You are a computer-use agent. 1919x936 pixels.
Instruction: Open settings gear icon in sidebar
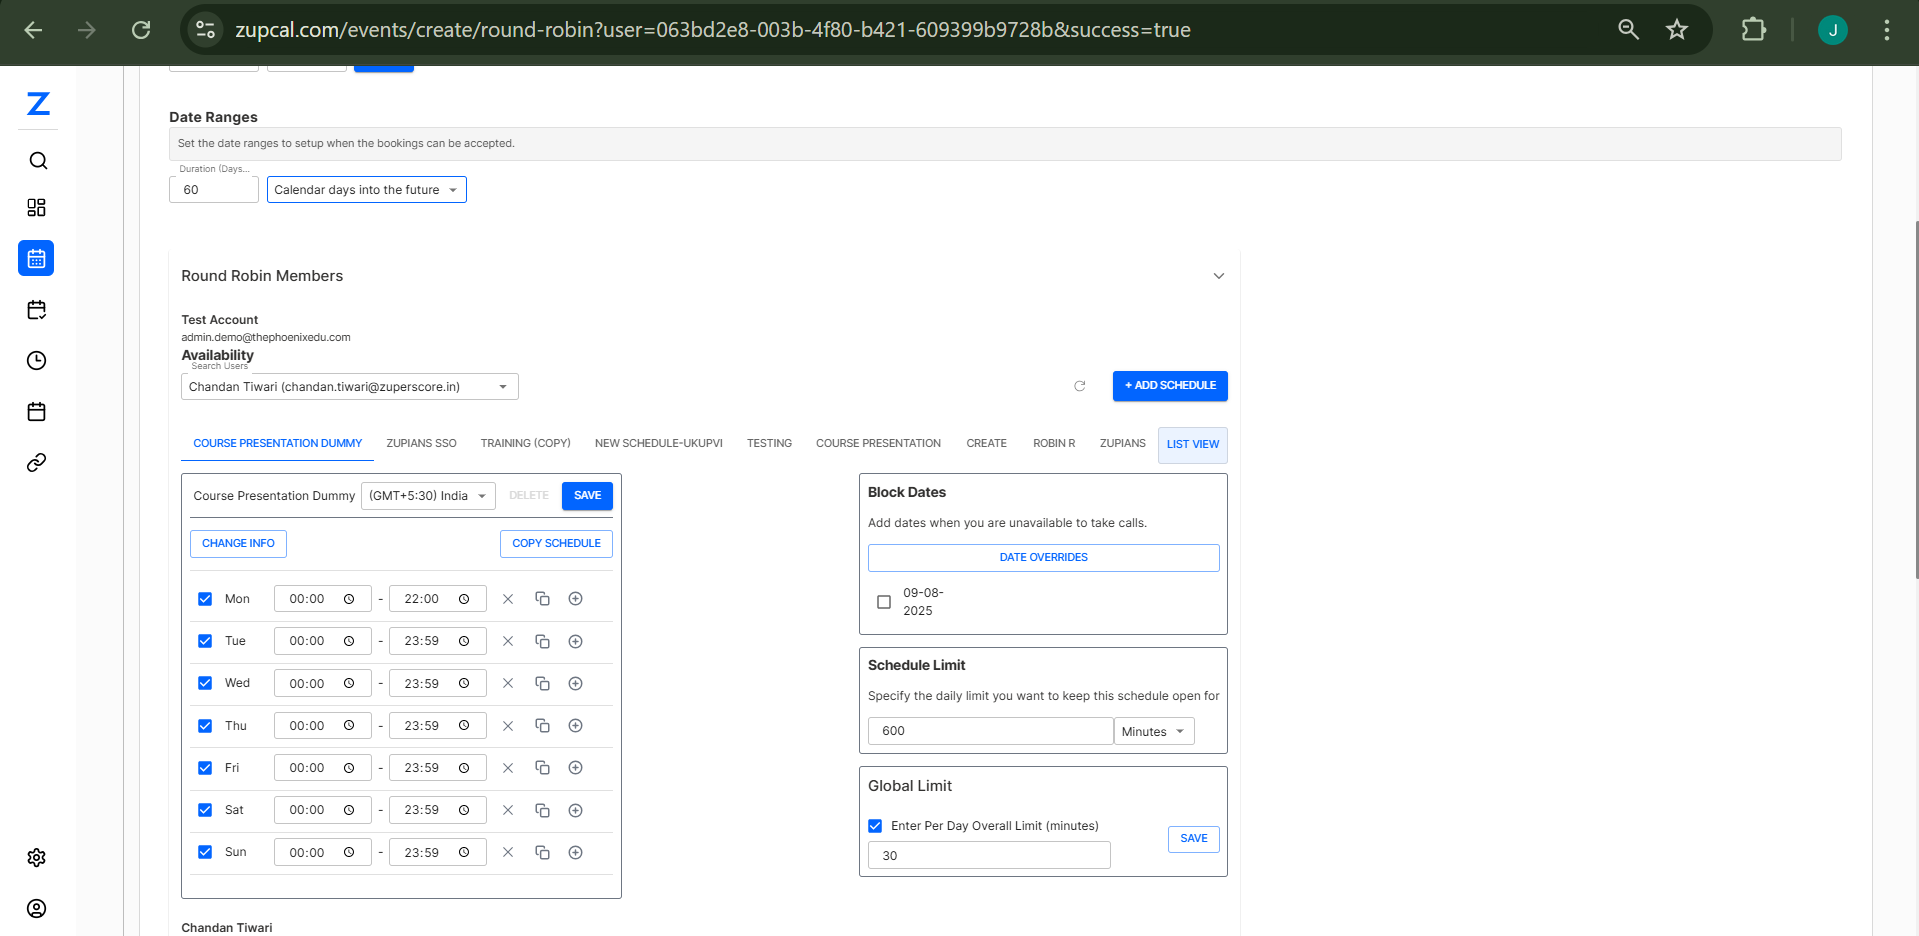(37, 858)
